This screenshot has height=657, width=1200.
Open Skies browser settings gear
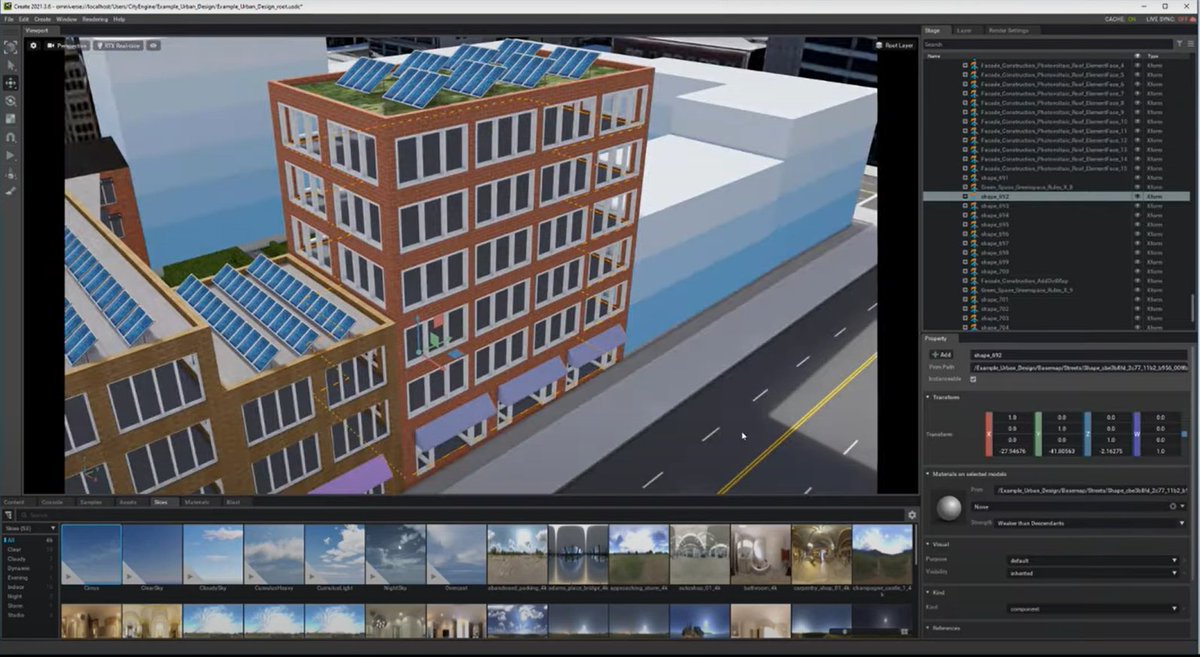911,515
